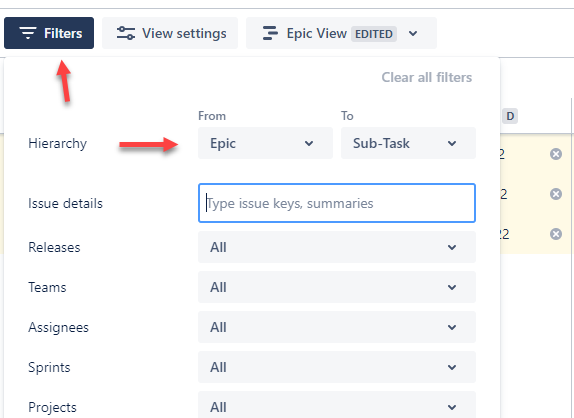Click the Epic View timeline icon

[270, 33]
